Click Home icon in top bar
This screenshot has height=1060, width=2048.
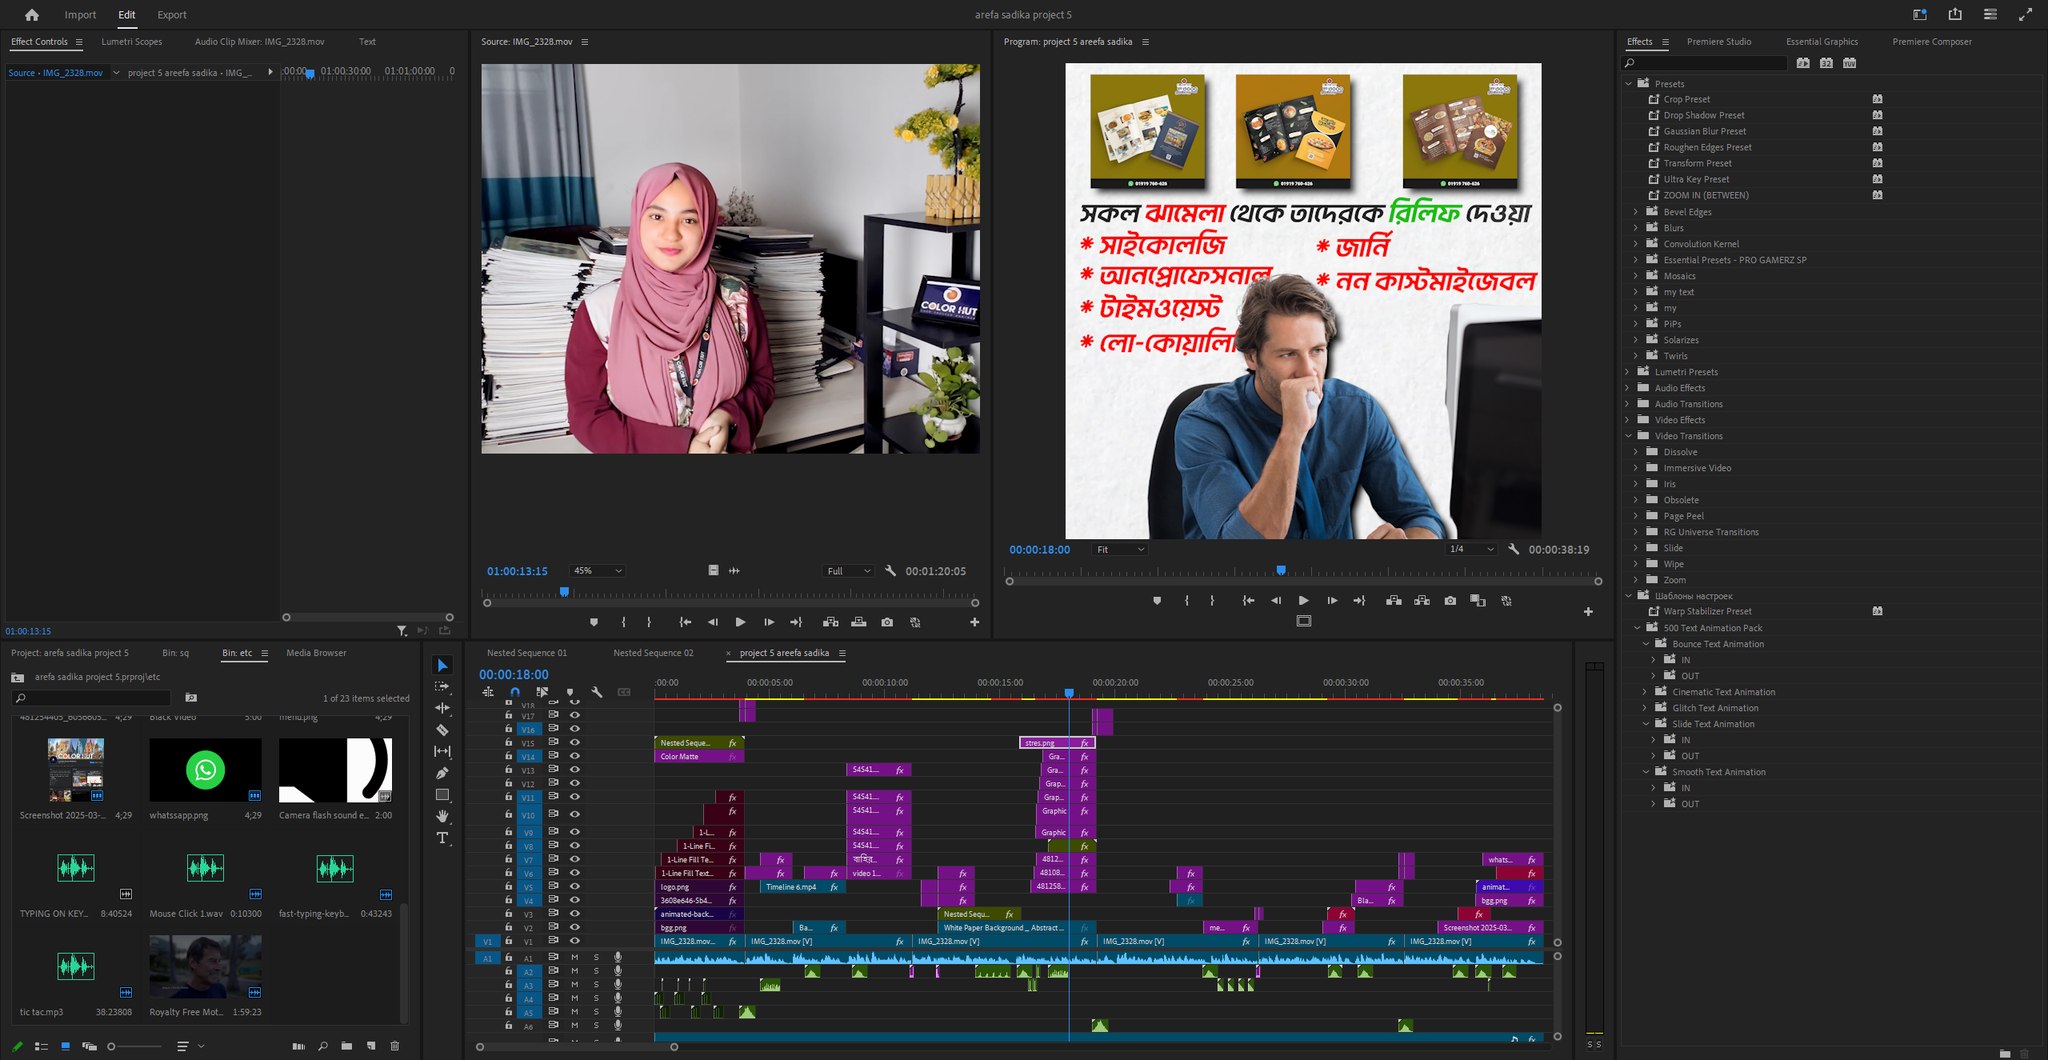tap(32, 14)
